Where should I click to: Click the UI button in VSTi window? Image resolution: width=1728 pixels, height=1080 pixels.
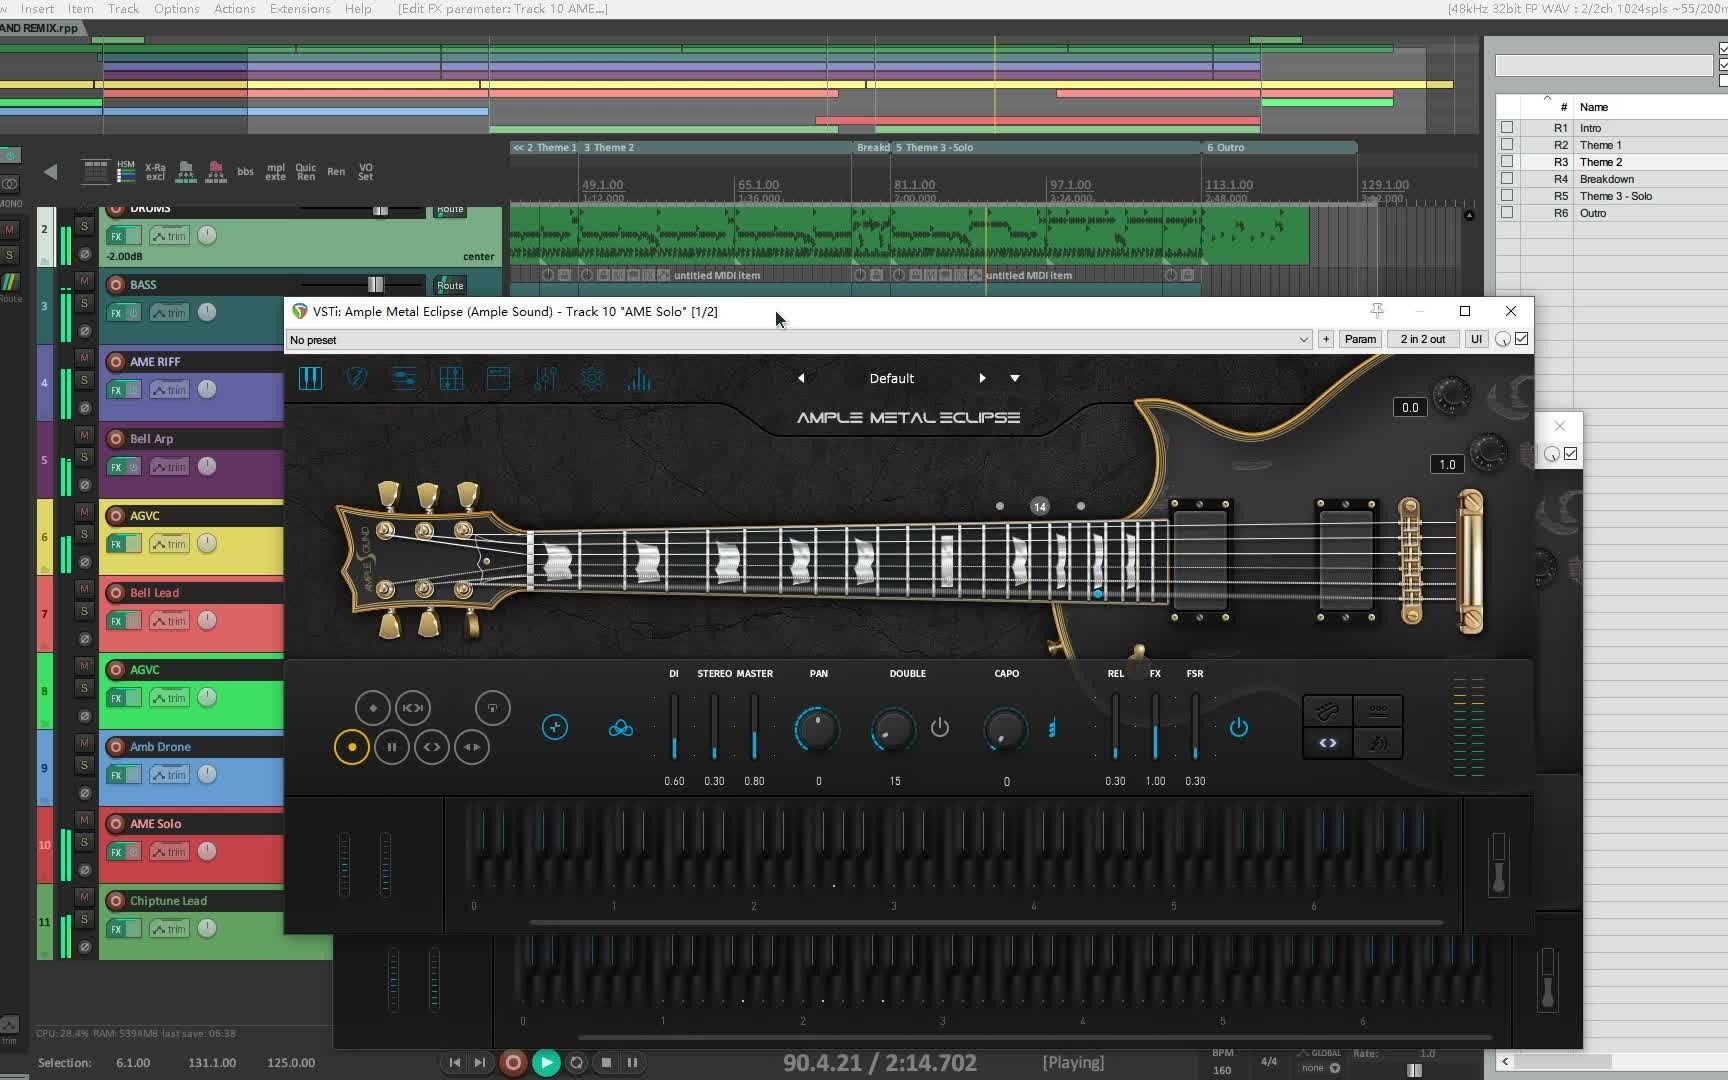[x=1476, y=339]
